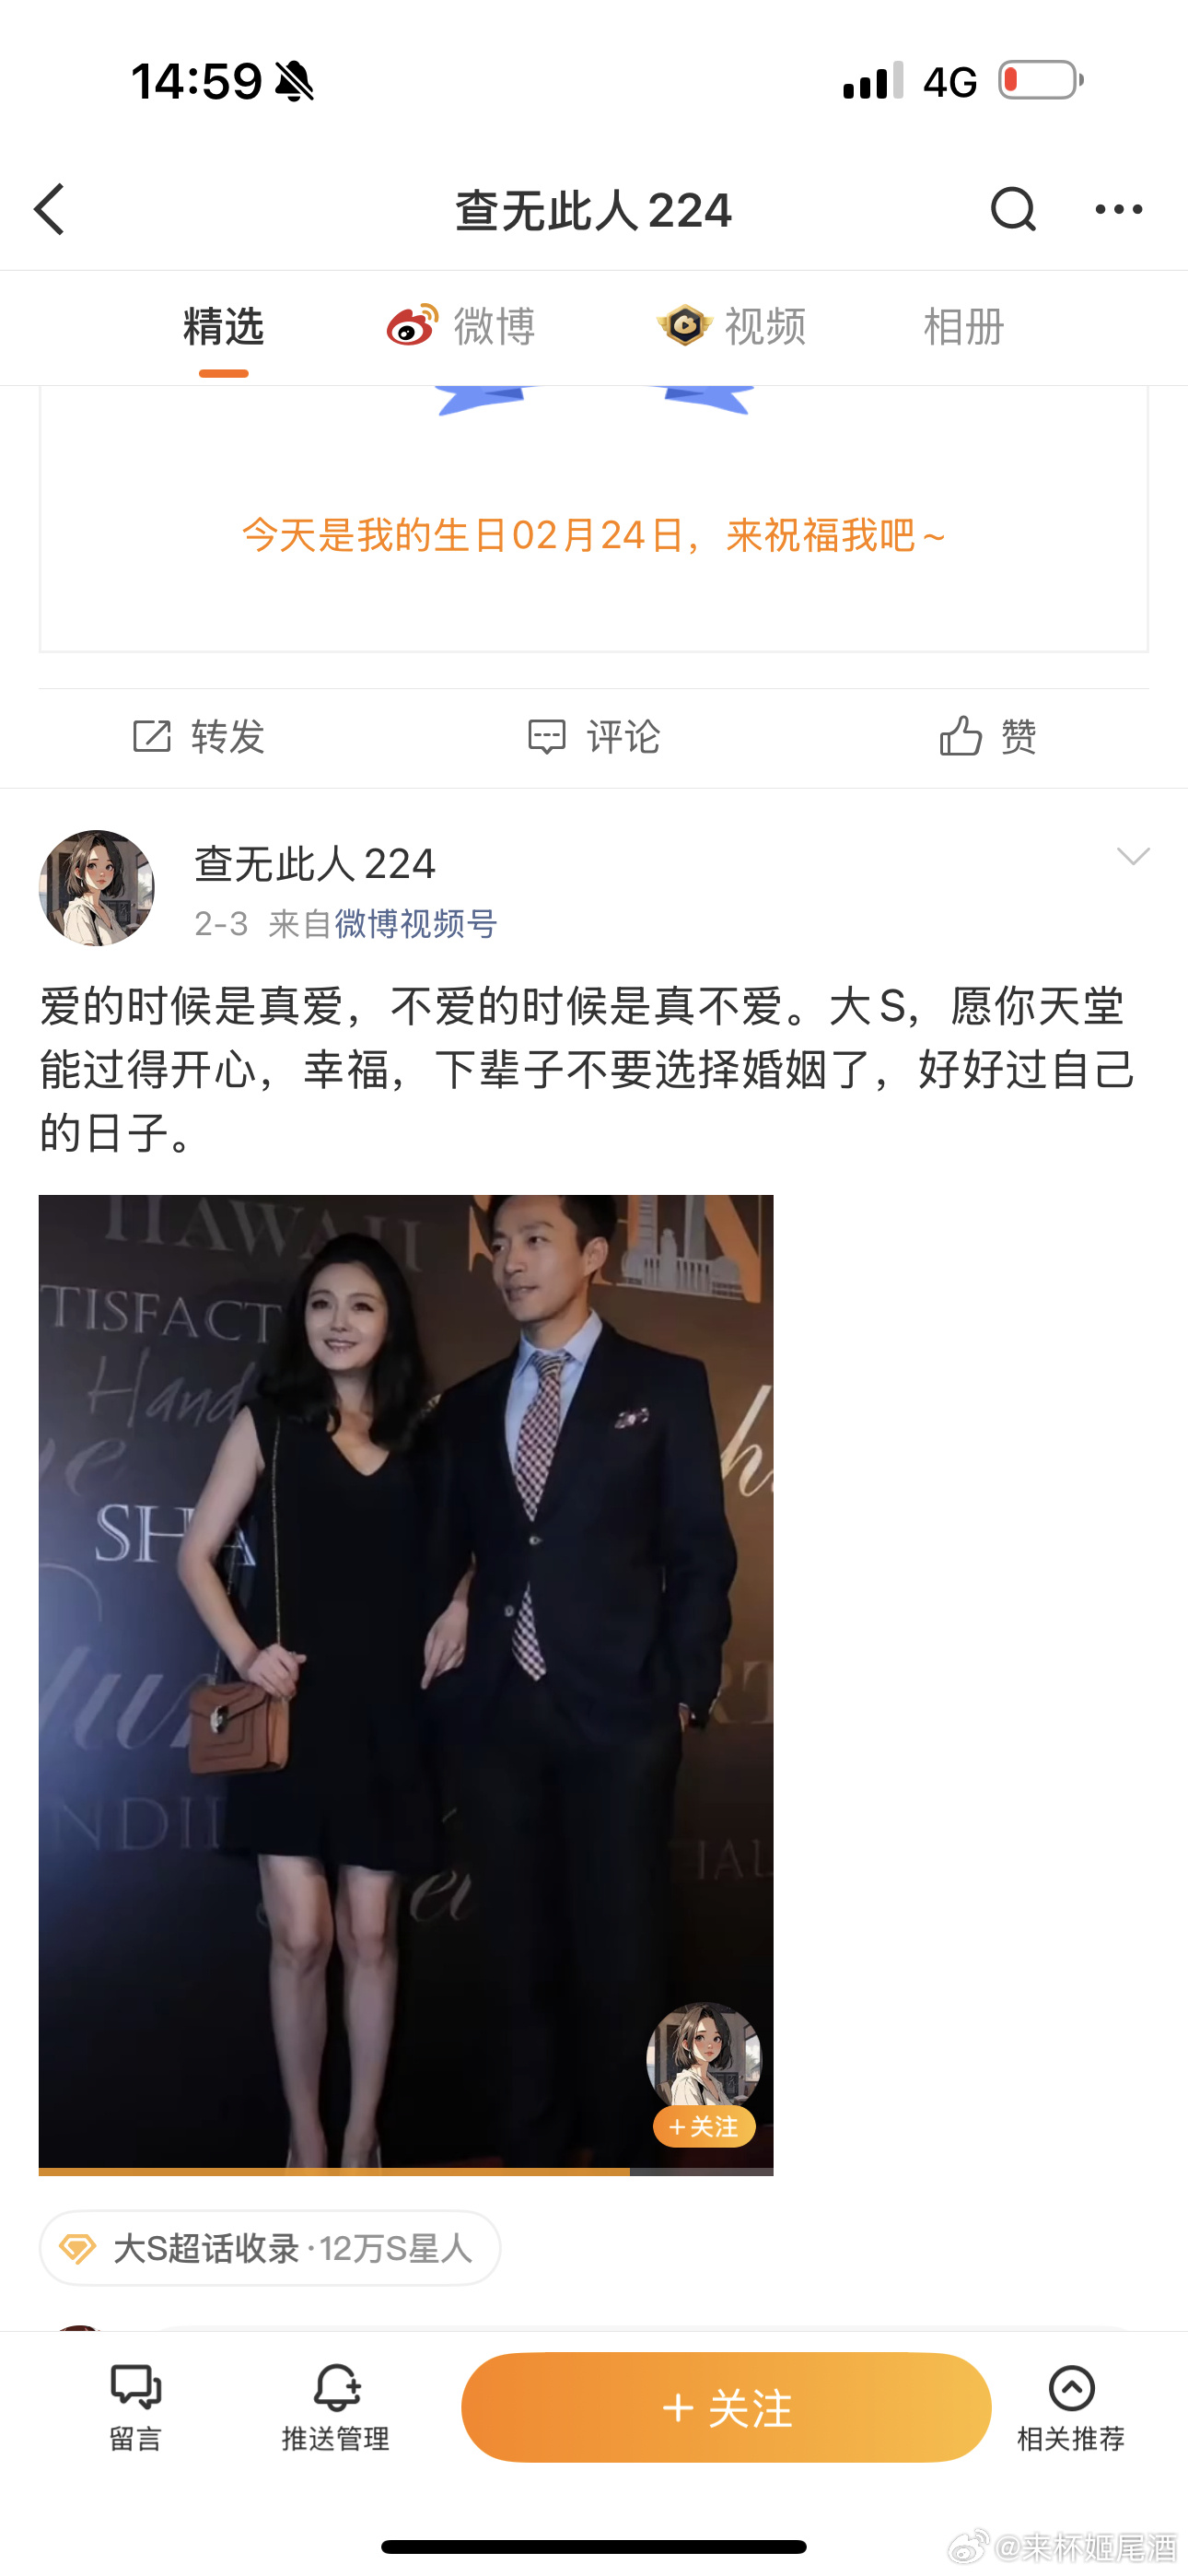1188x2576 pixels.
Task: Switch to the 微博 tab
Action: (461, 327)
